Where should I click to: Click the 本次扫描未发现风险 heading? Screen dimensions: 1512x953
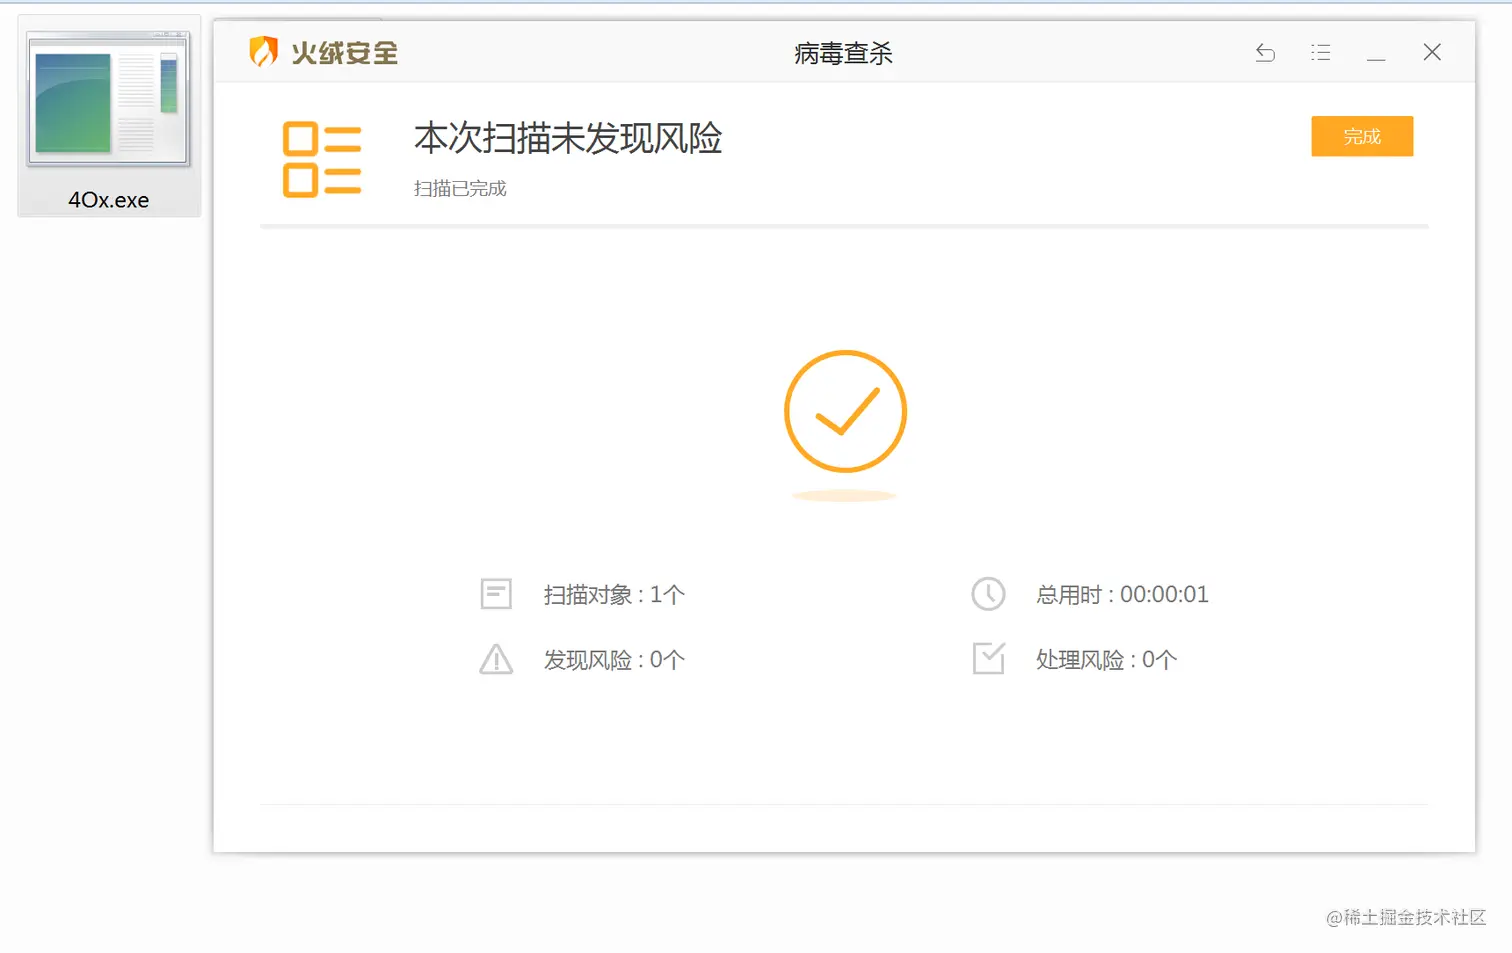568,138
